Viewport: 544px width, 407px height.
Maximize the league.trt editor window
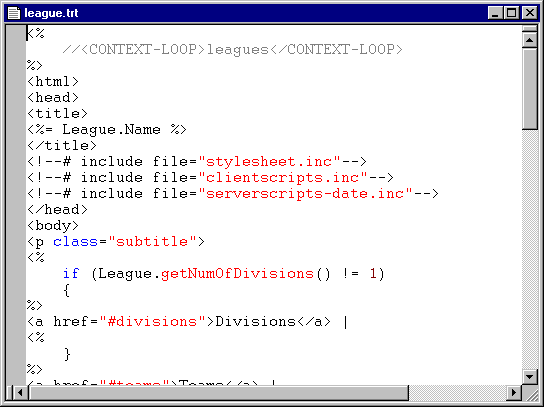click(512, 13)
